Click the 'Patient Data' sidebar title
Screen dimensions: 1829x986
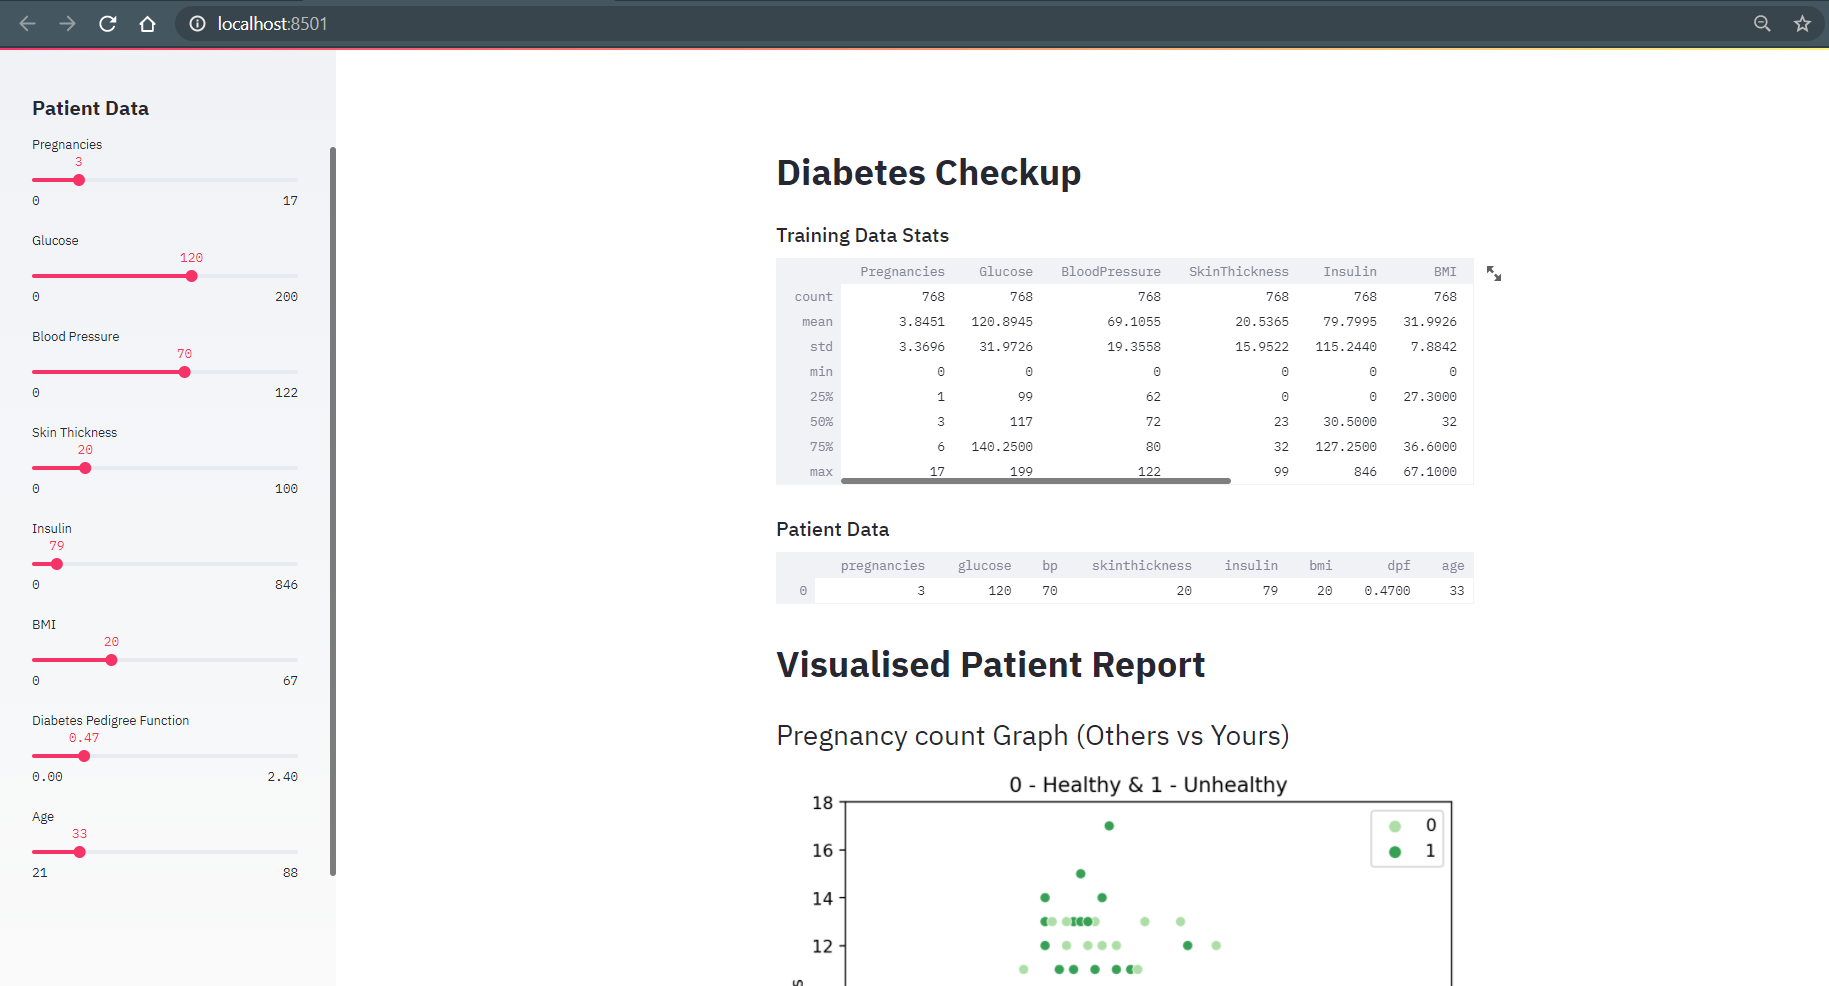point(90,108)
